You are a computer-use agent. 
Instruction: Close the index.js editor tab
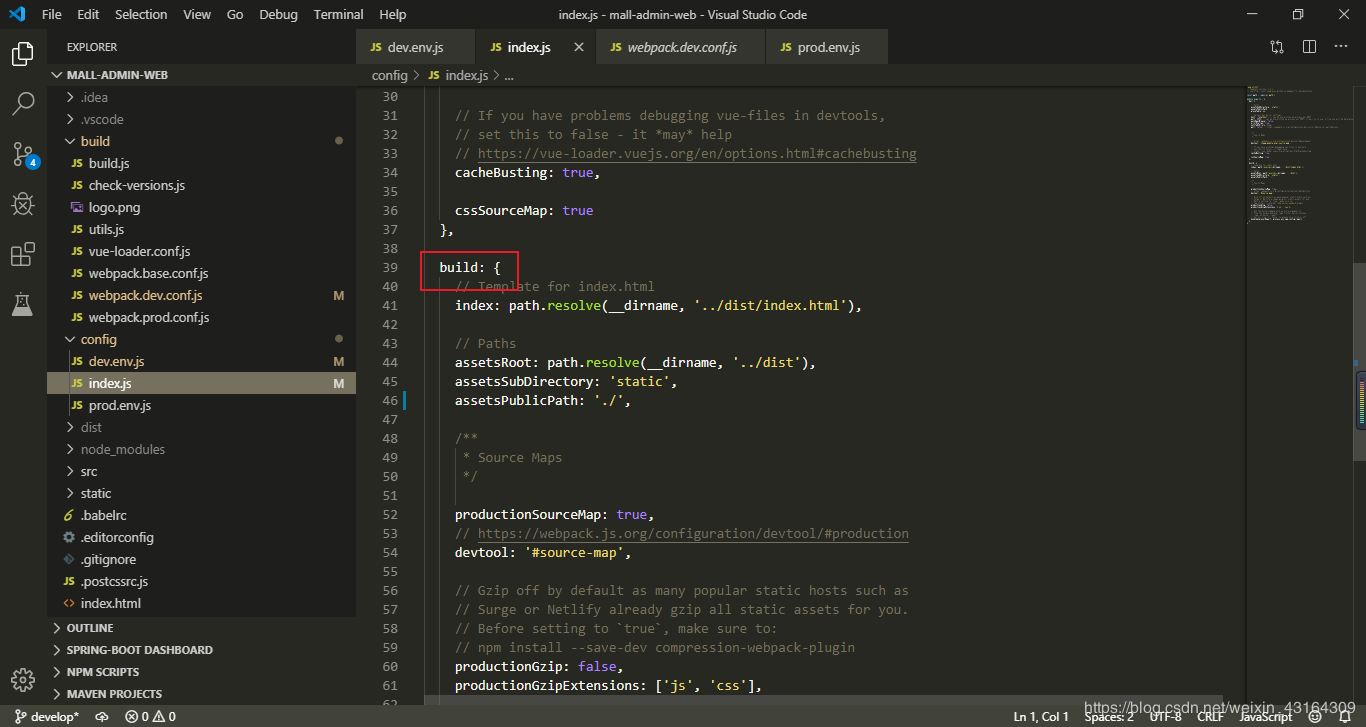coord(579,47)
